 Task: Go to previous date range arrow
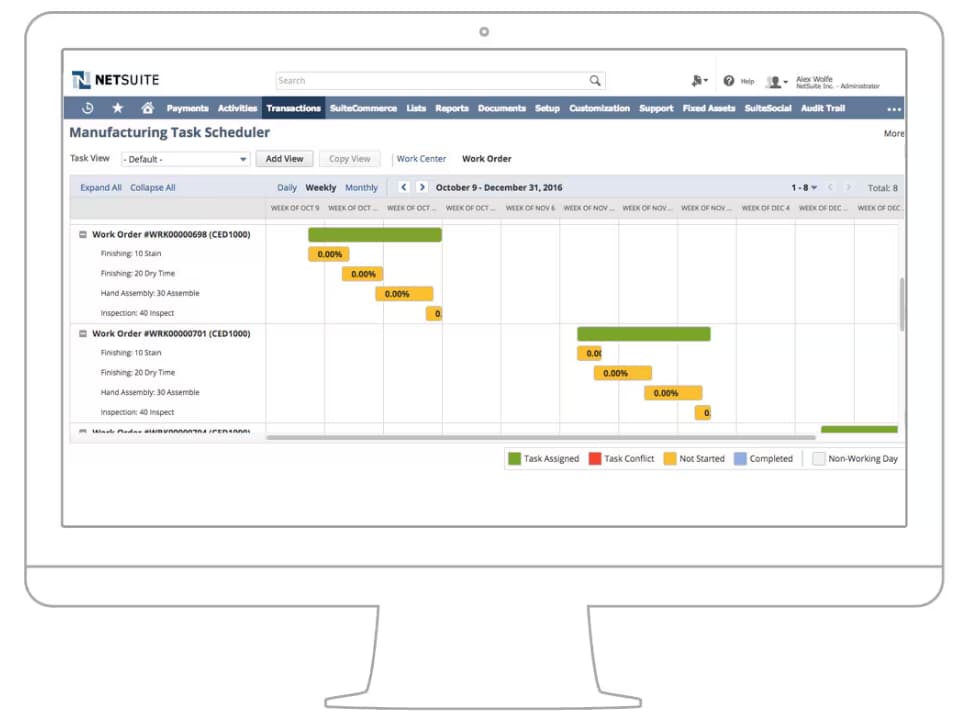(x=404, y=187)
